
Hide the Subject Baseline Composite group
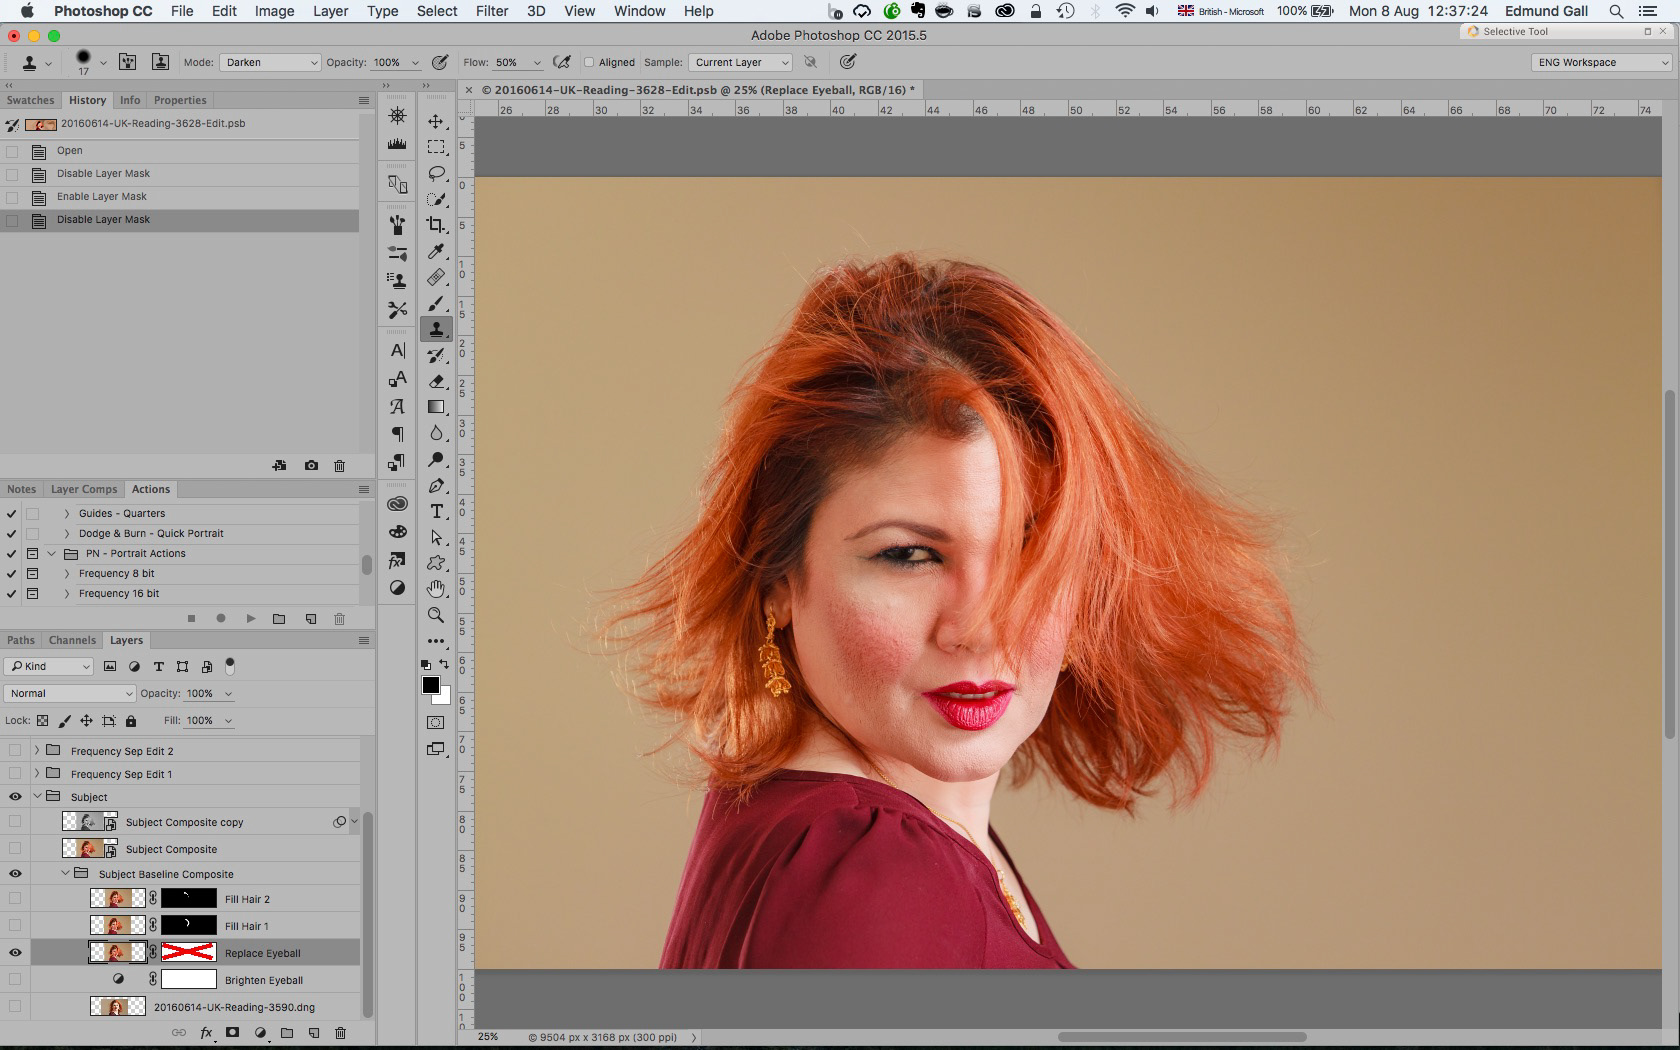(x=15, y=874)
